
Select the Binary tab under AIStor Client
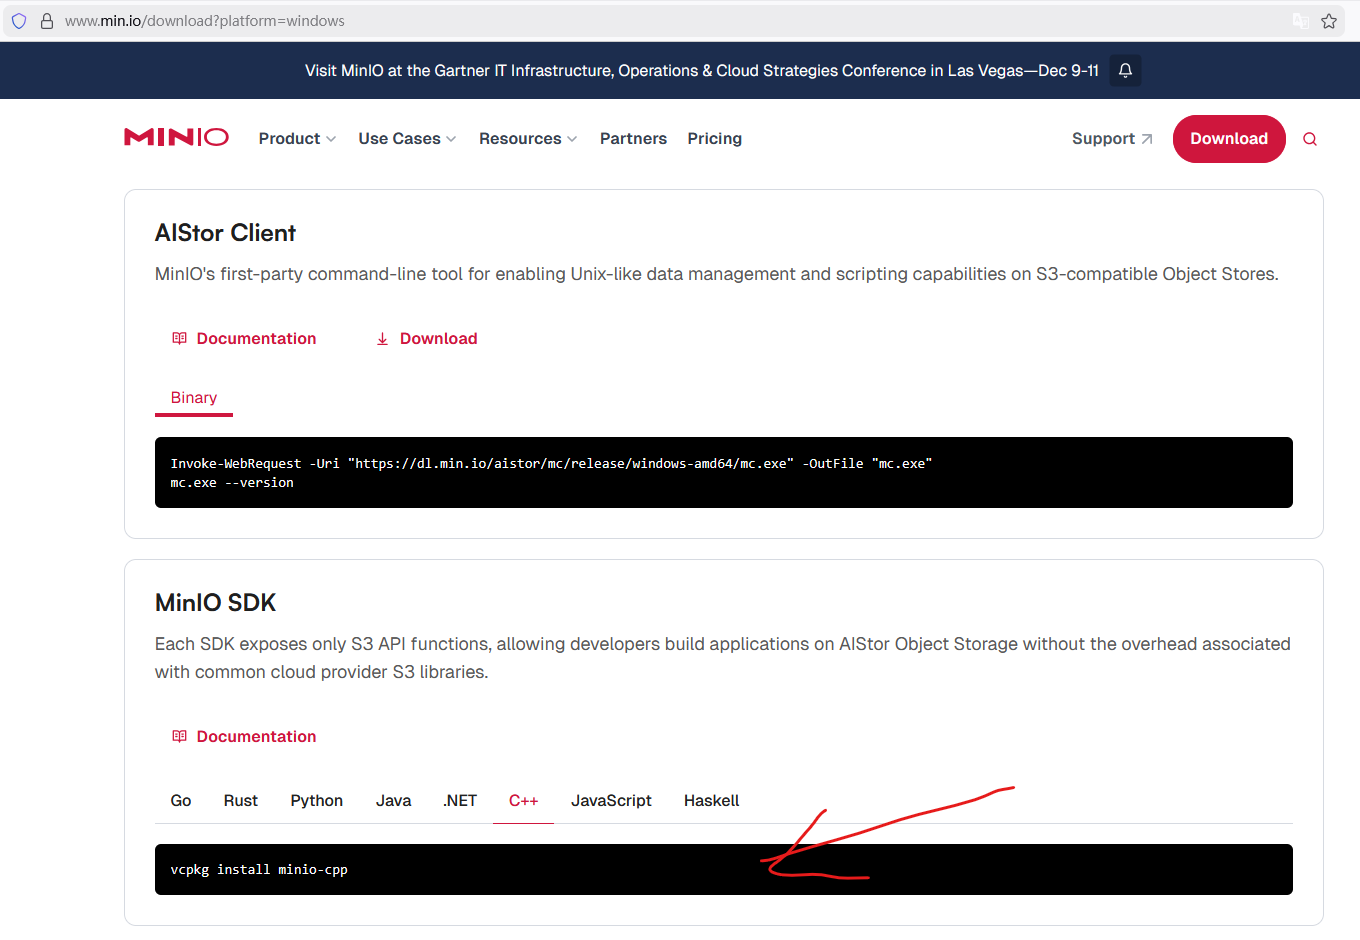pyautogui.click(x=194, y=398)
